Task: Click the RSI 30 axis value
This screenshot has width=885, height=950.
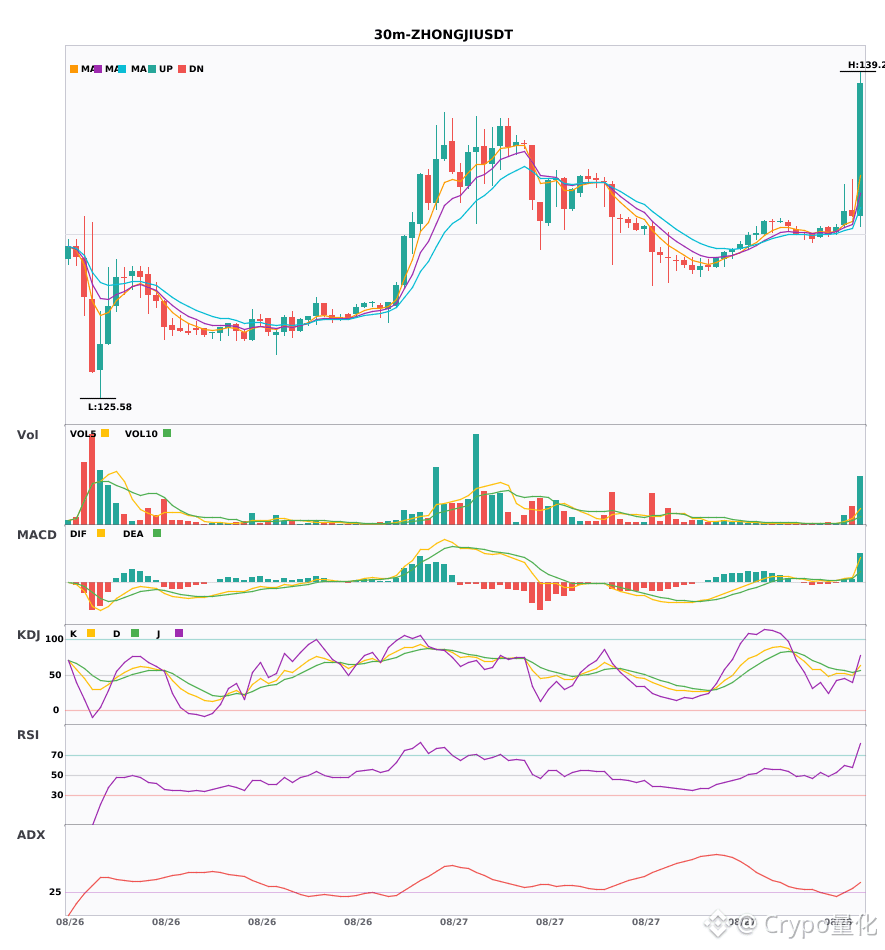Action: click(57, 795)
